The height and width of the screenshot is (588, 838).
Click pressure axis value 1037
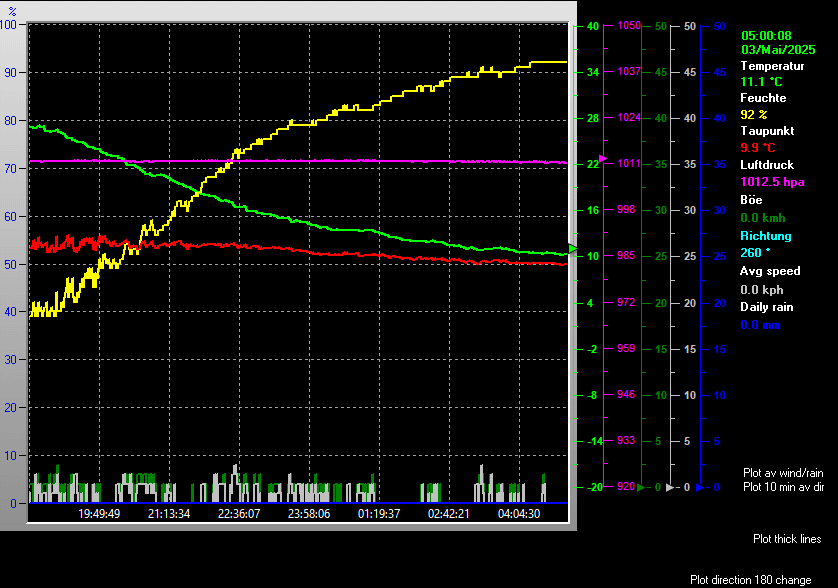click(x=628, y=71)
